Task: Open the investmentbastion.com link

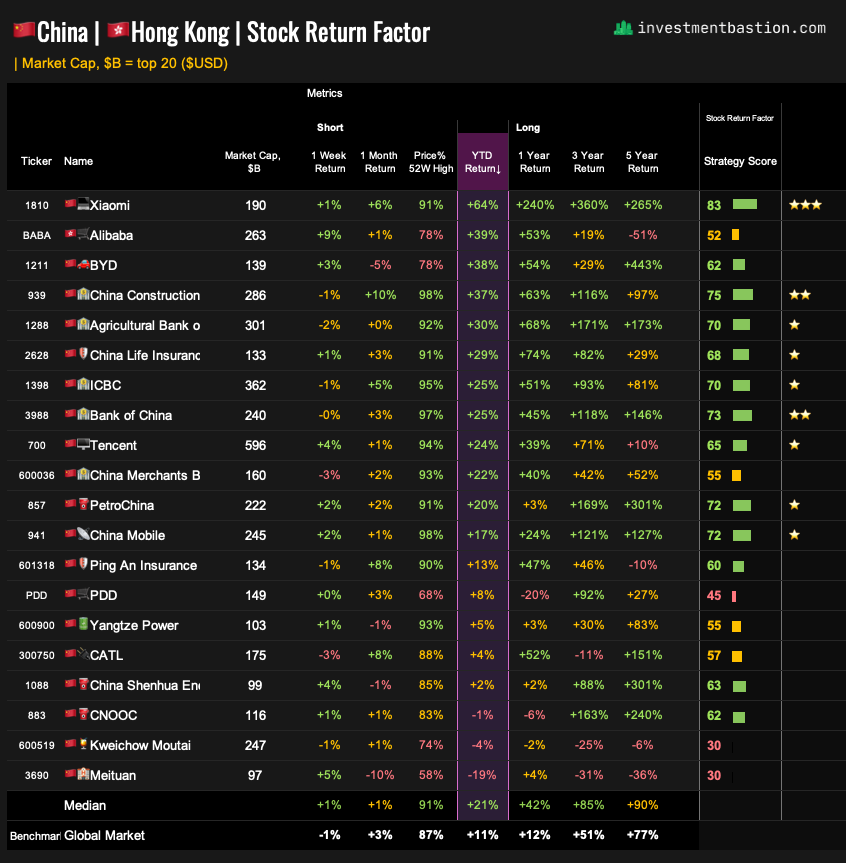Action: pos(732,28)
